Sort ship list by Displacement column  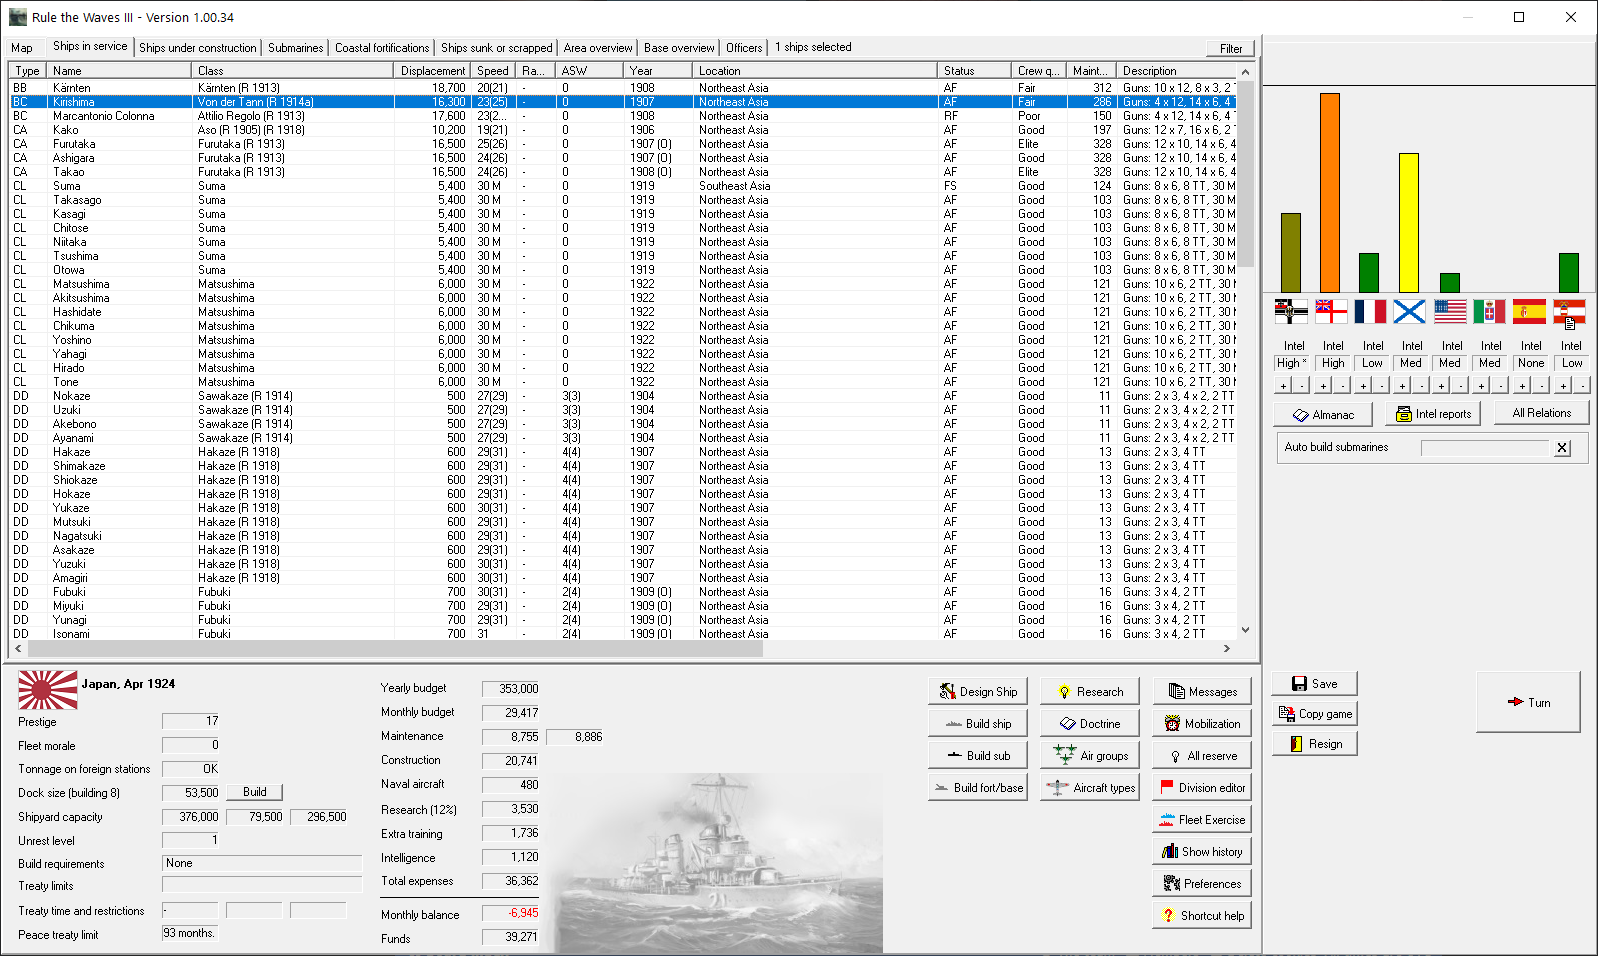[432, 71]
